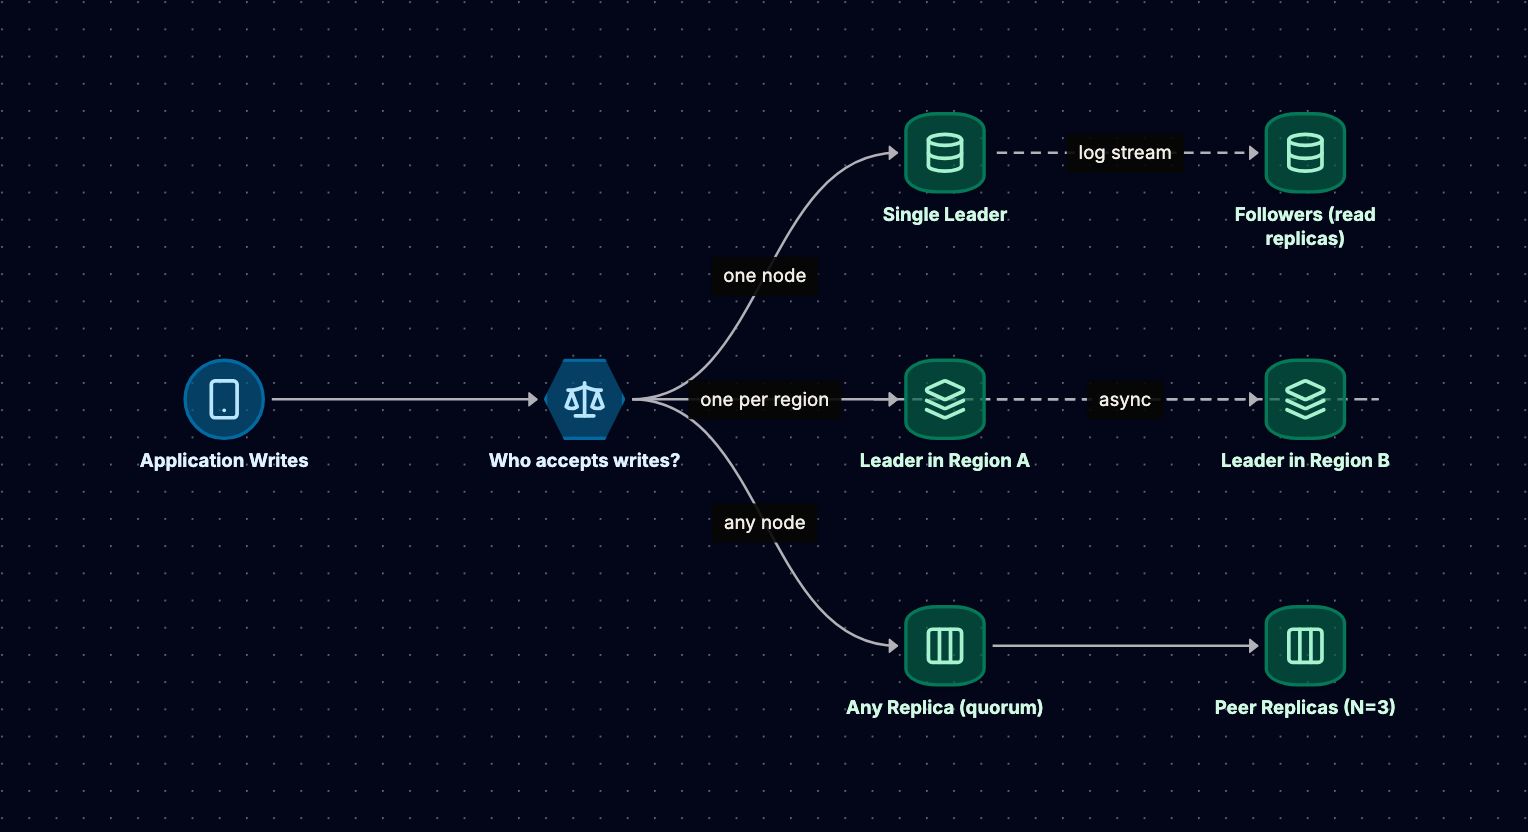The width and height of the screenshot is (1528, 832).
Task: Click the 'Who accepts writes?' caption
Action: 585,461
